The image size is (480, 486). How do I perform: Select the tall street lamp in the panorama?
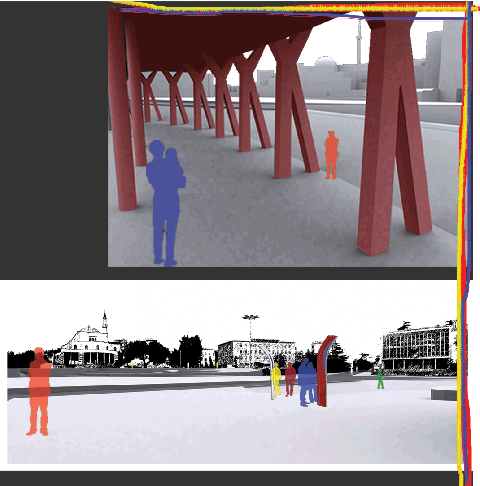point(250,340)
